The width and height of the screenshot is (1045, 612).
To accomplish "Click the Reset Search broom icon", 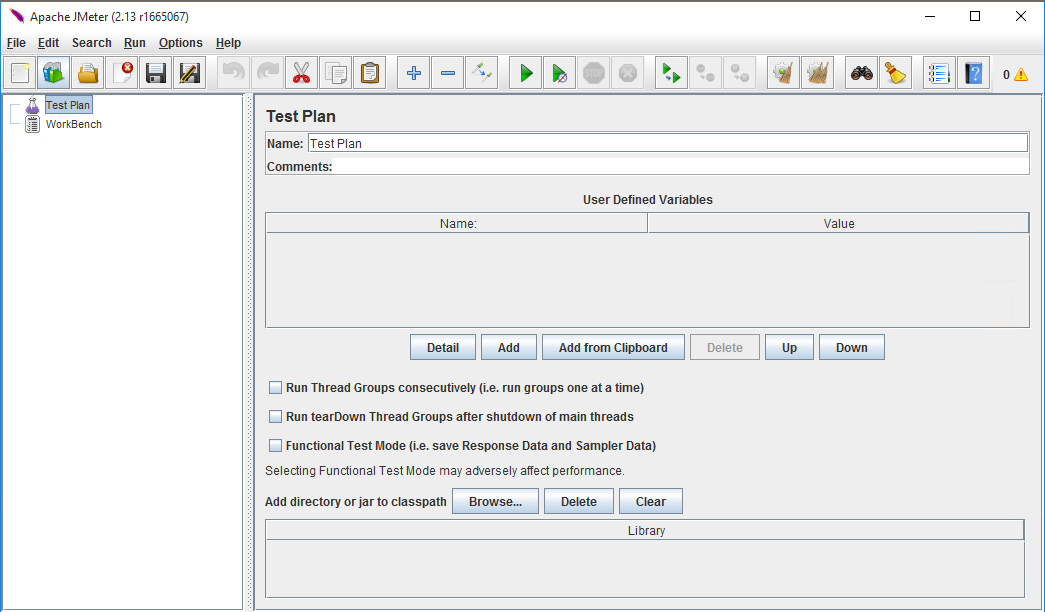I will 896,73.
